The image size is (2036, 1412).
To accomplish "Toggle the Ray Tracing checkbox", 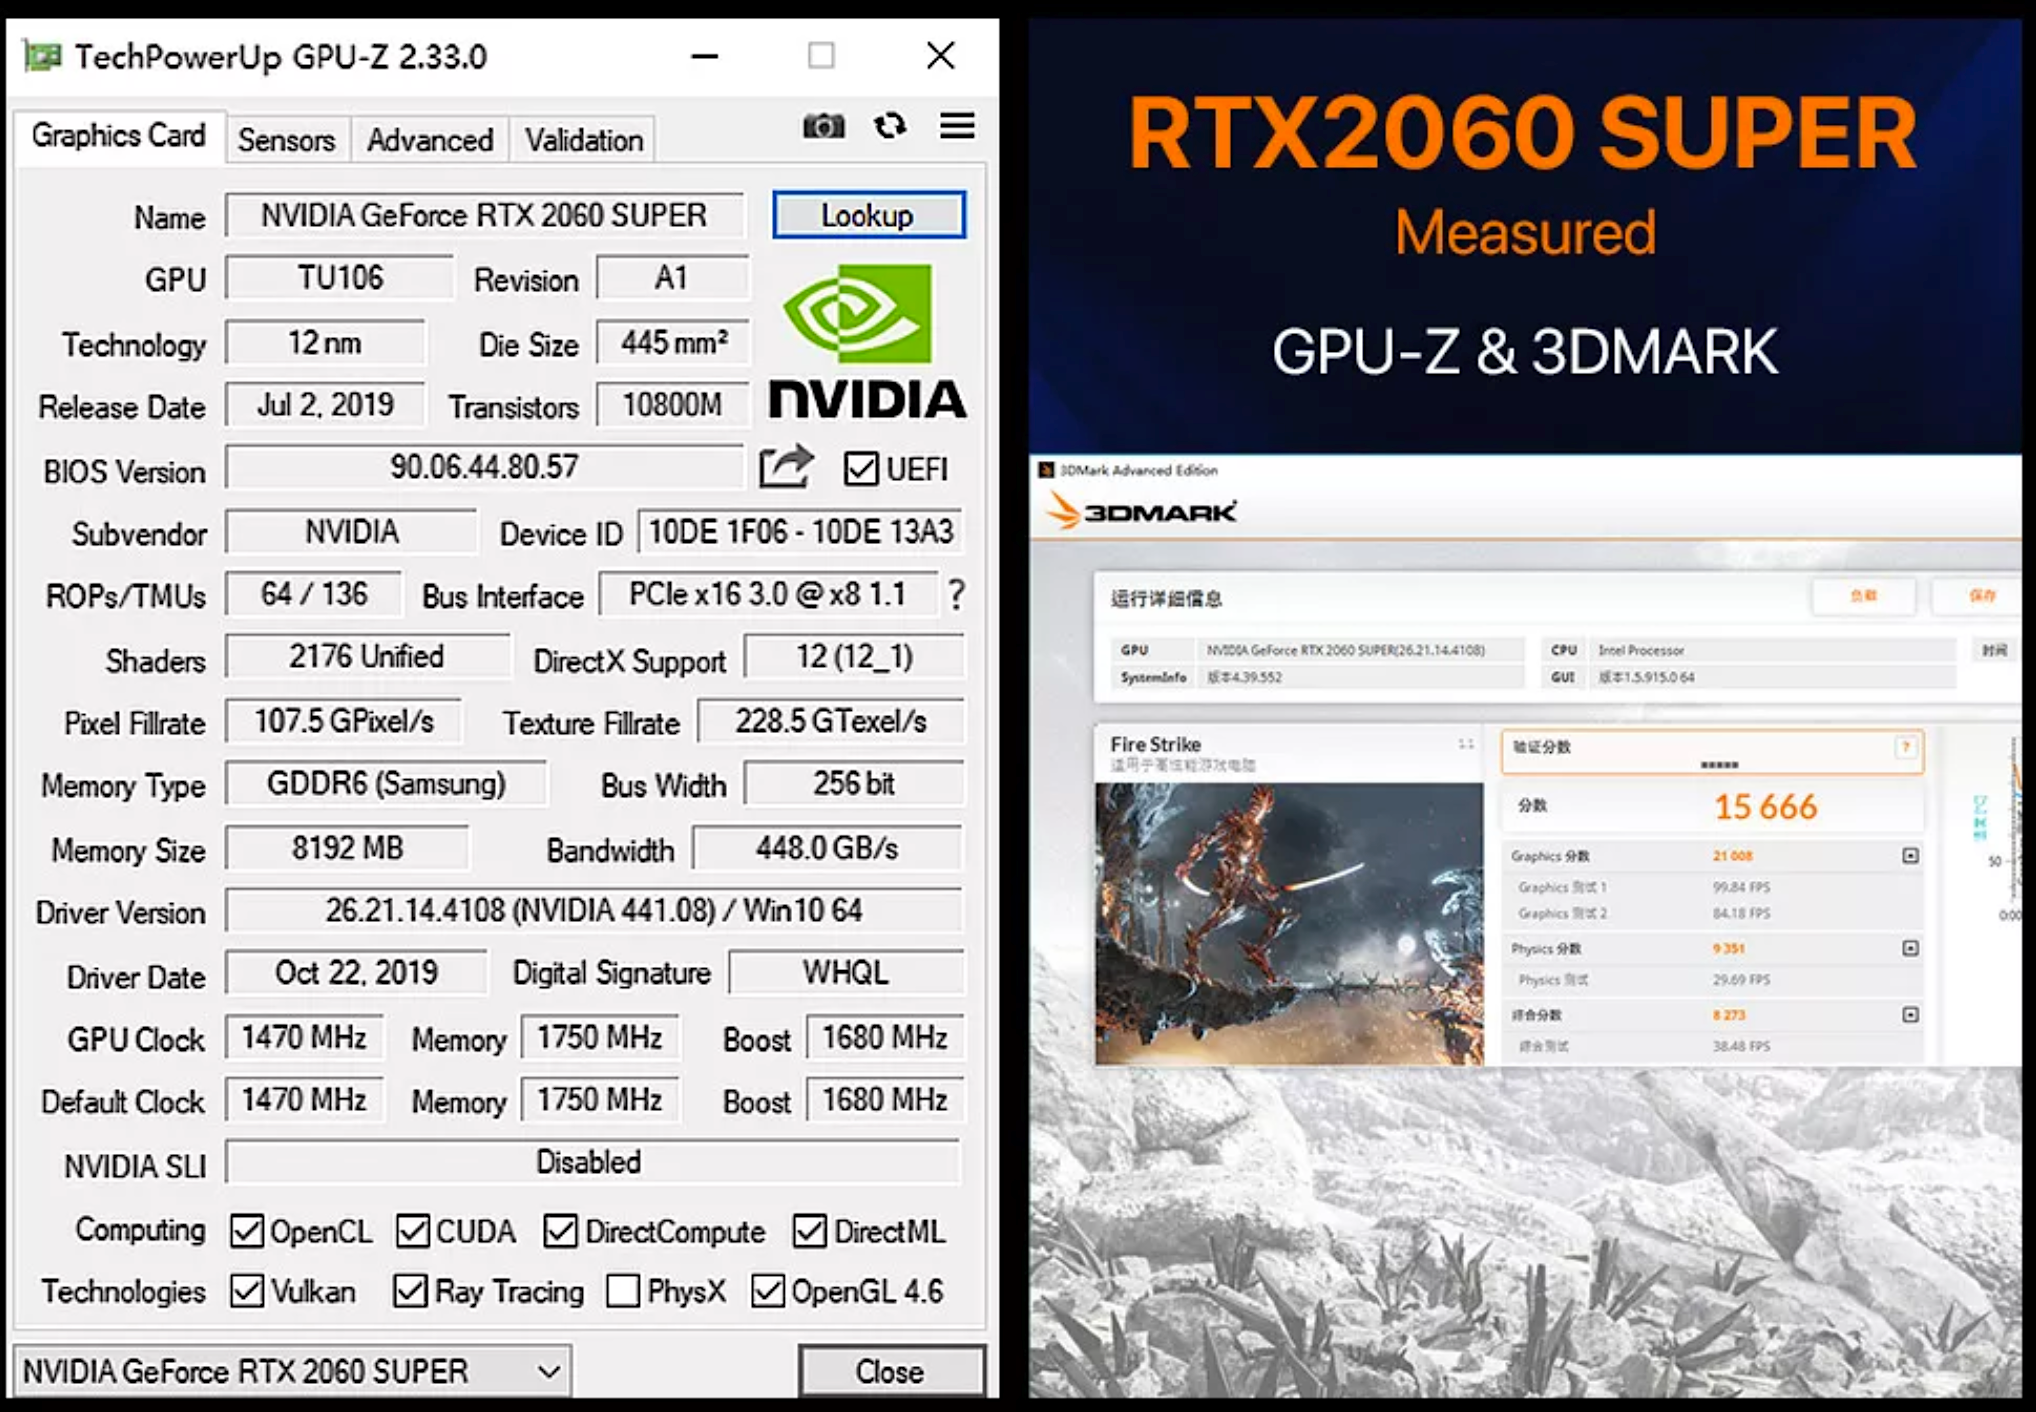I will [x=410, y=1291].
